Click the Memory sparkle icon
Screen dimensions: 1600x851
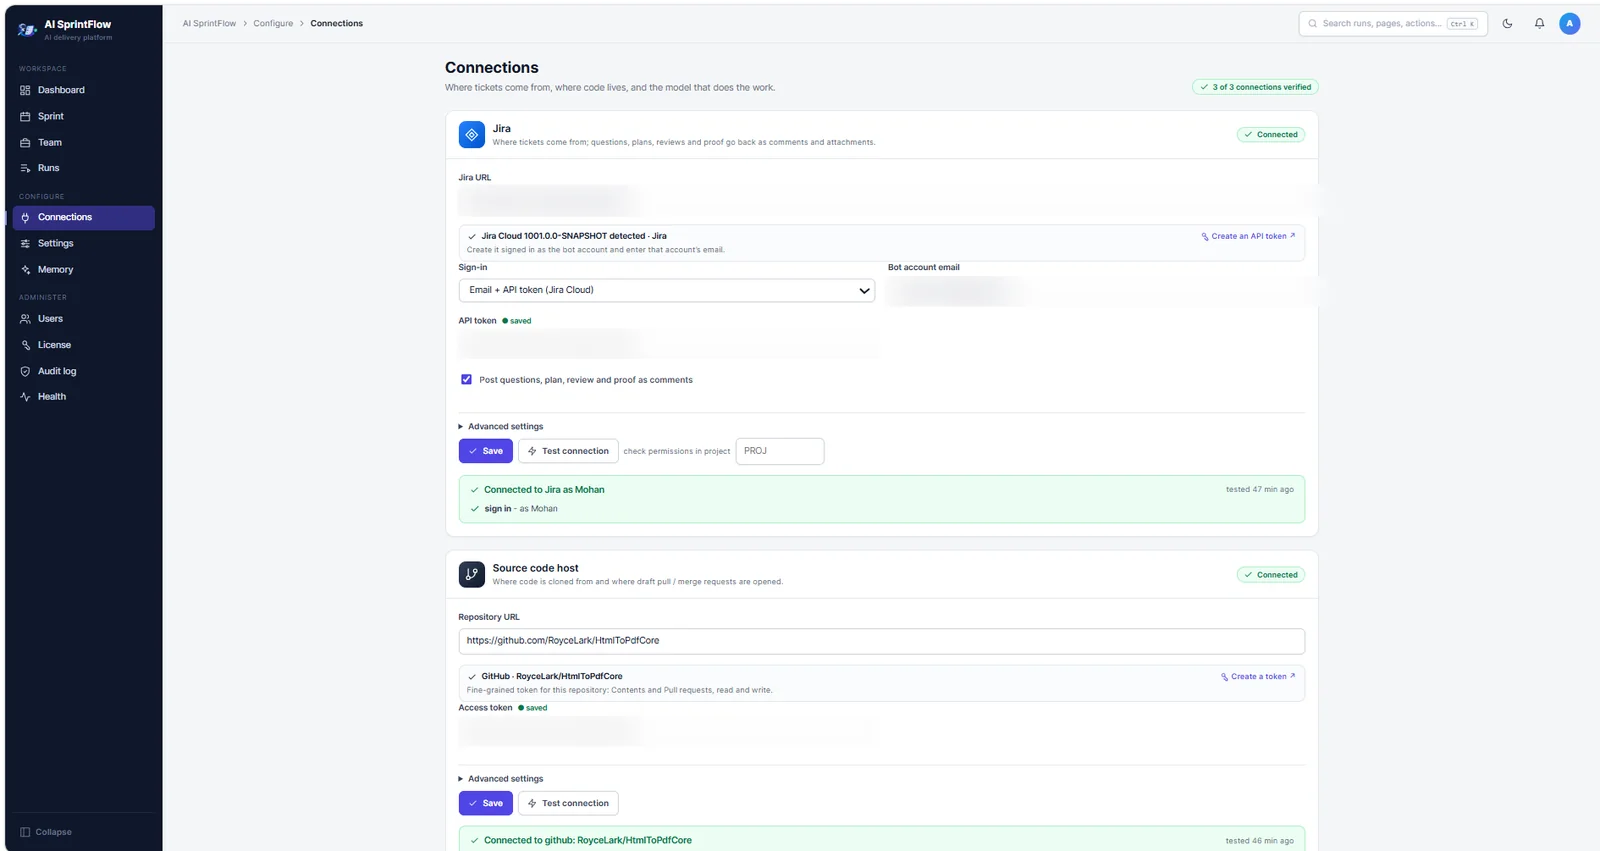tap(25, 270)
